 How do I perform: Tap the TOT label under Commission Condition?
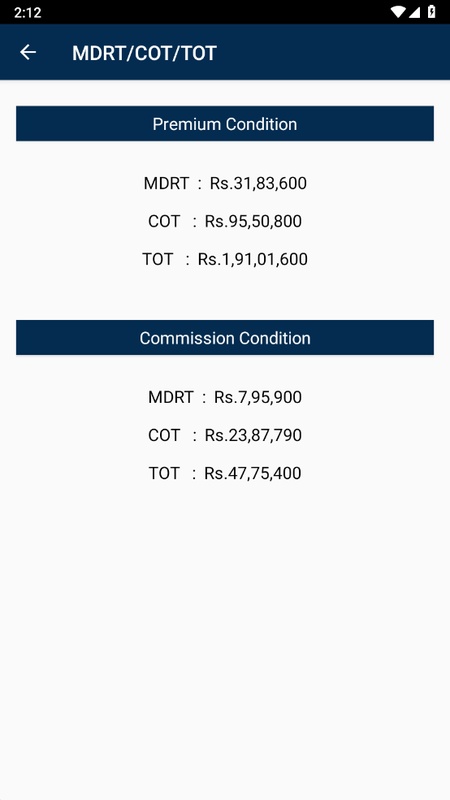[164, 473]
